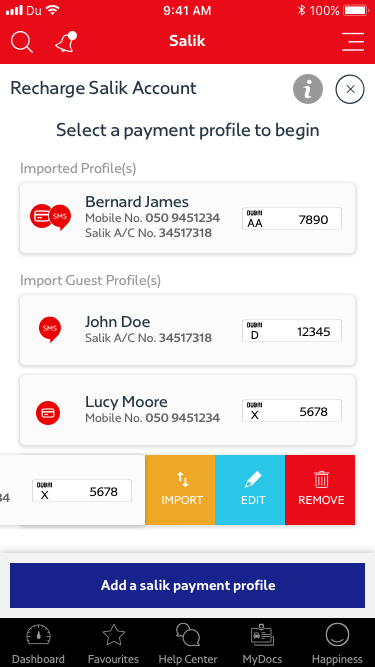
Task: Go to the Dashboard tab
Action: [38, 644]
